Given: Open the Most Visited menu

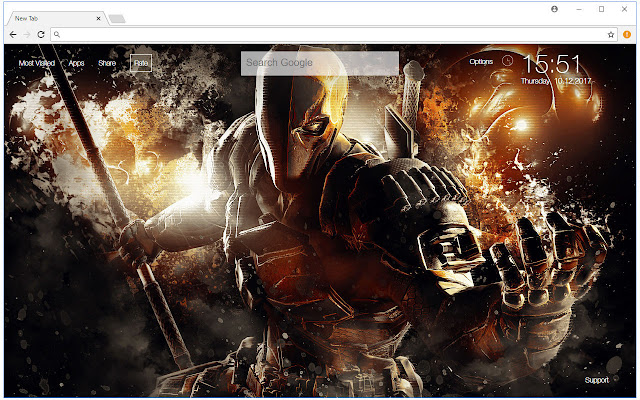Looking at the screenshot, I should pos(37,63).
